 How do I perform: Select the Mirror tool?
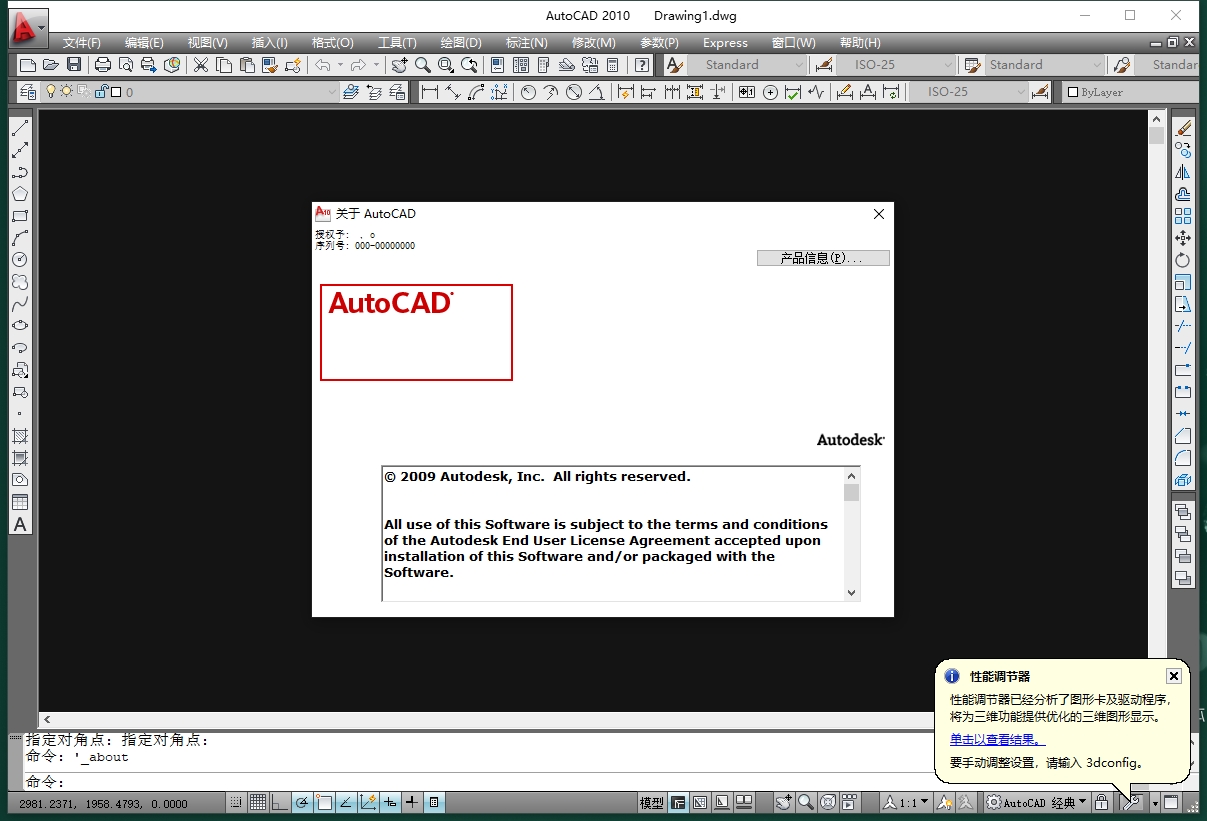tap(1183, 172)
